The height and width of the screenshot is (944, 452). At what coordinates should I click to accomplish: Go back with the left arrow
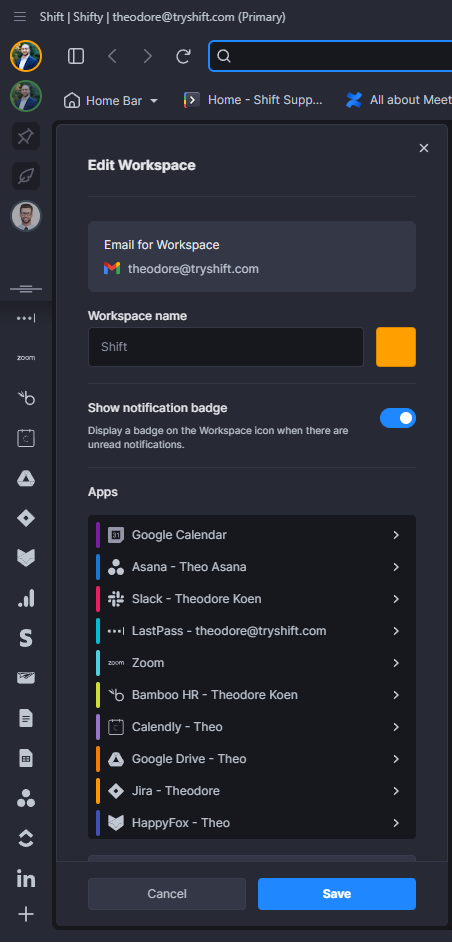tap(112, 56)
